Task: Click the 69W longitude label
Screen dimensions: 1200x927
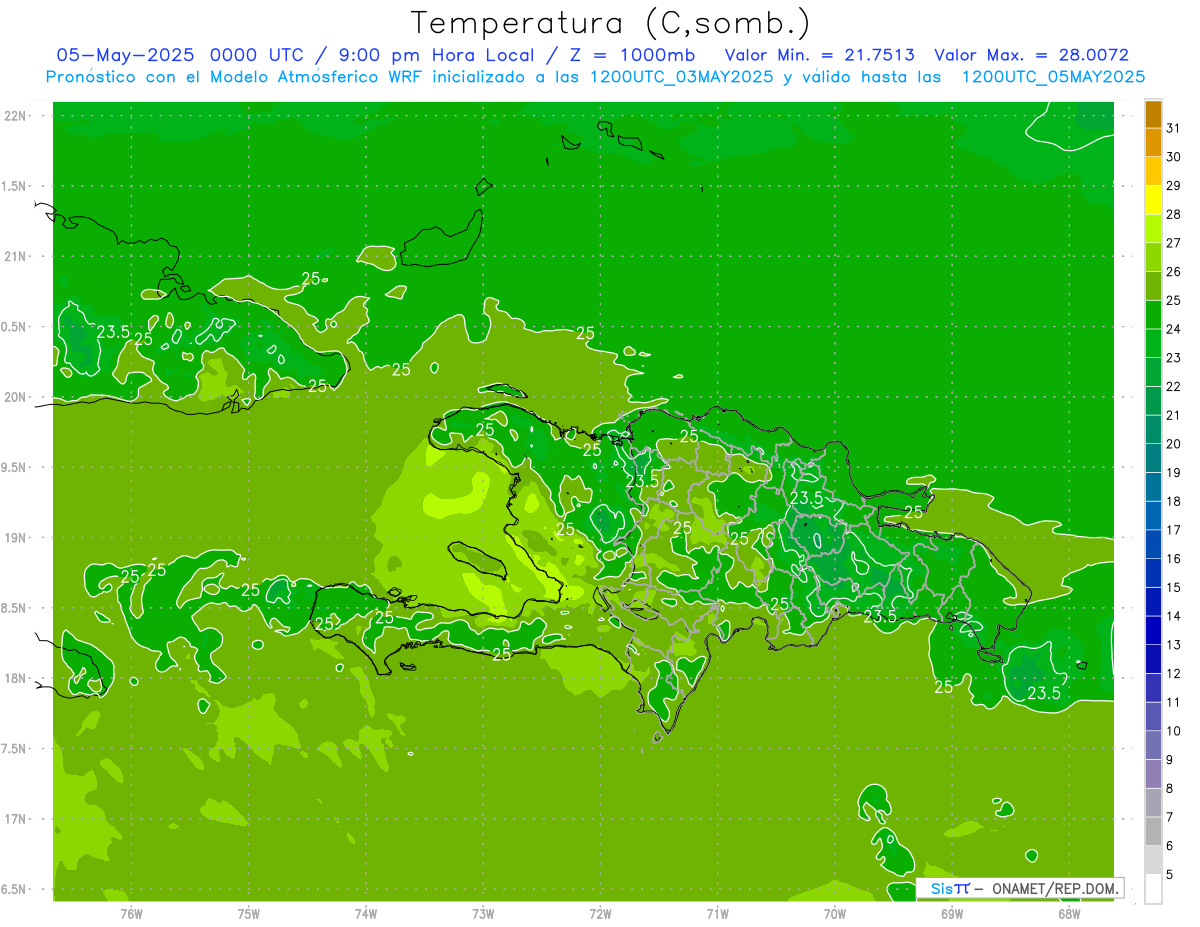Action: (952, 913)
